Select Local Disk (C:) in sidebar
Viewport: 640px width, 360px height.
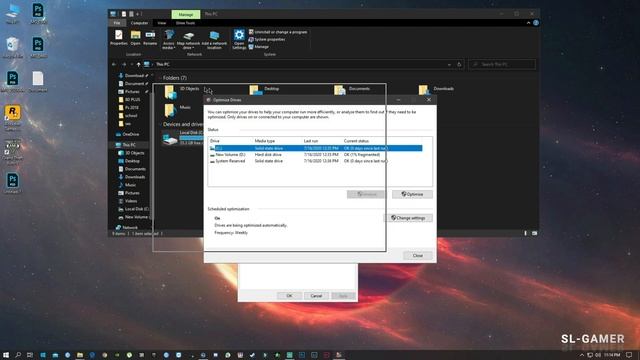pyautogui.click(x=136, y=209)
